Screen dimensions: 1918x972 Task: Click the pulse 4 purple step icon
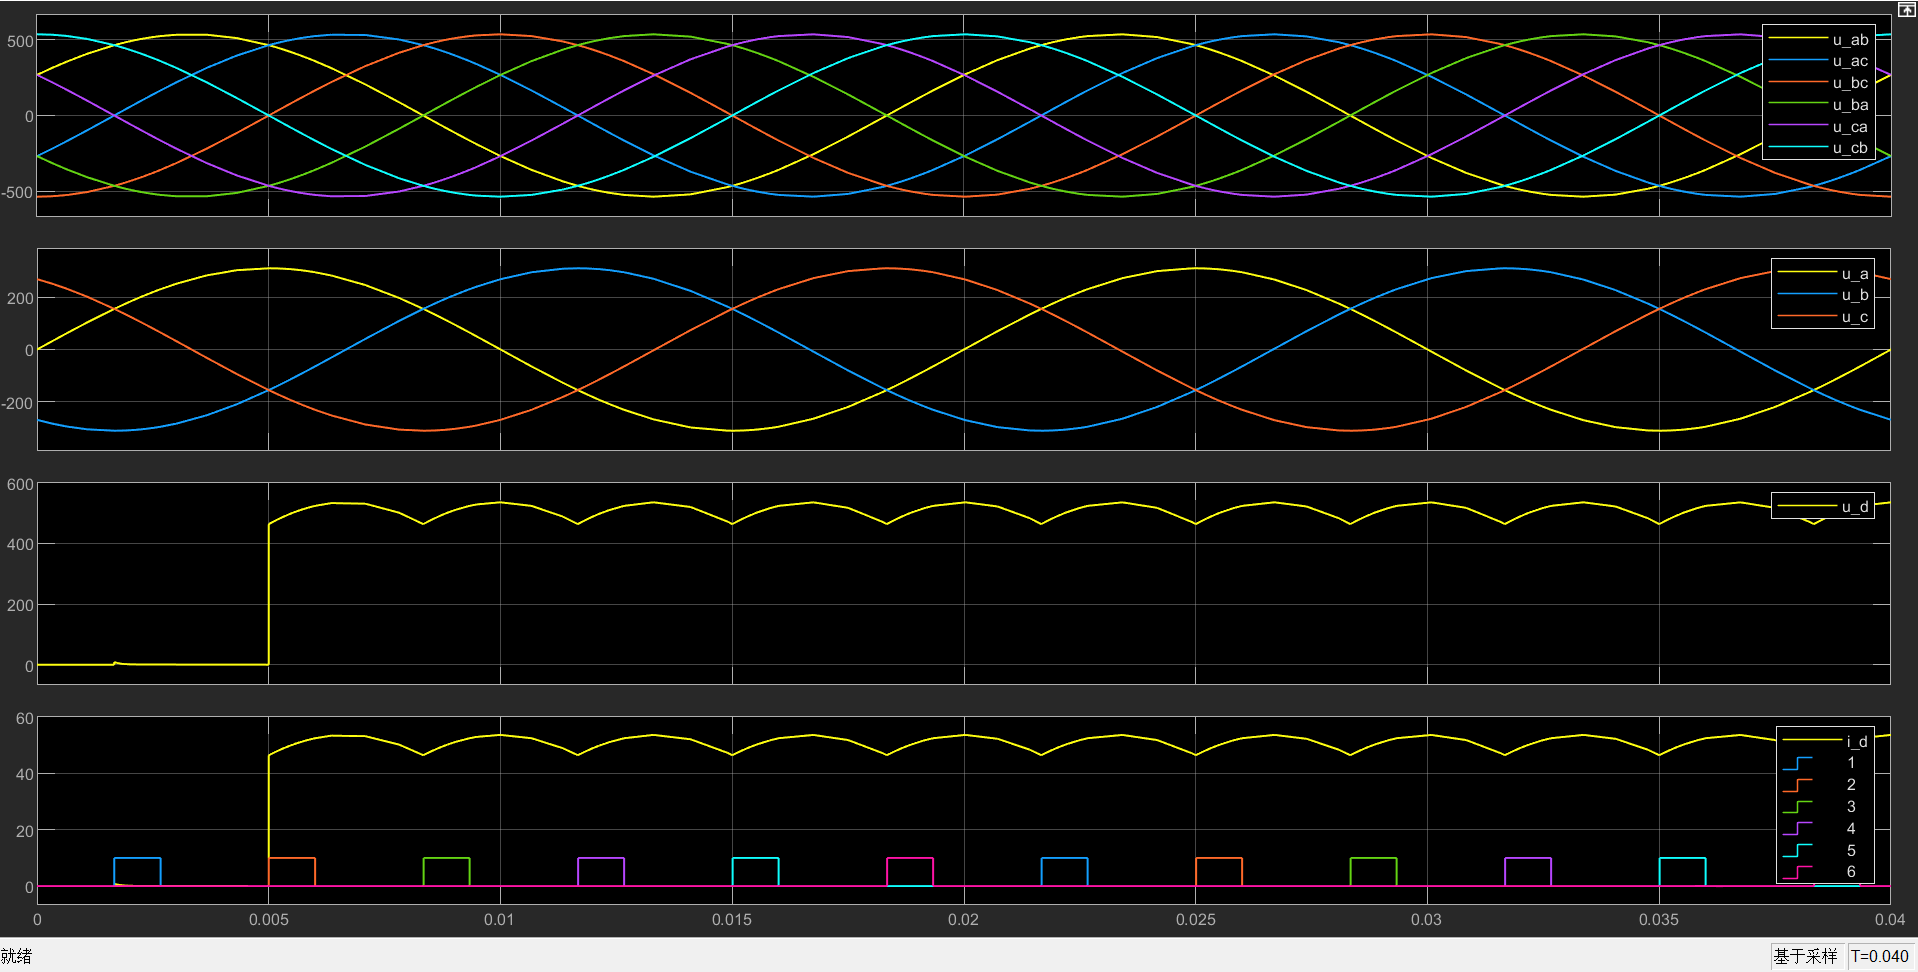pos(1797,829)
